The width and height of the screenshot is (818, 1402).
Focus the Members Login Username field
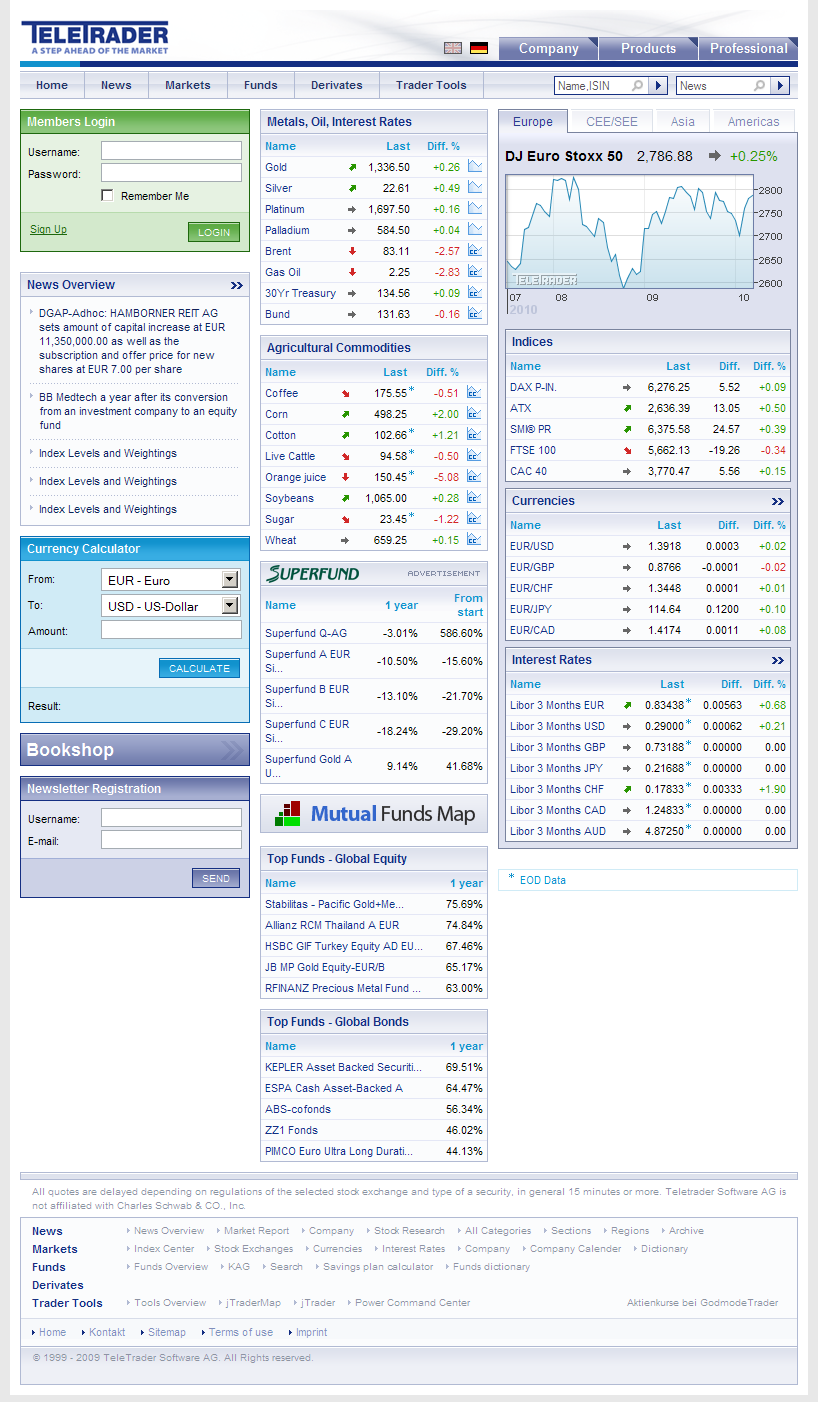(171, 151)
